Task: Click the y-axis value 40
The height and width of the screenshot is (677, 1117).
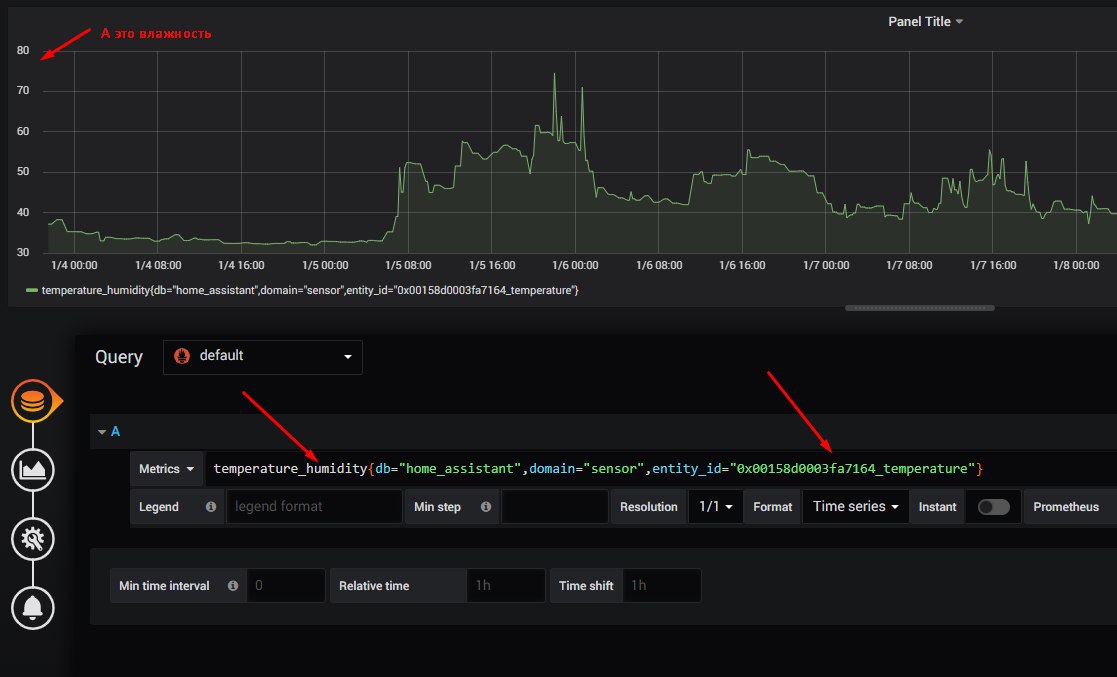Action: tap(24, 212)
